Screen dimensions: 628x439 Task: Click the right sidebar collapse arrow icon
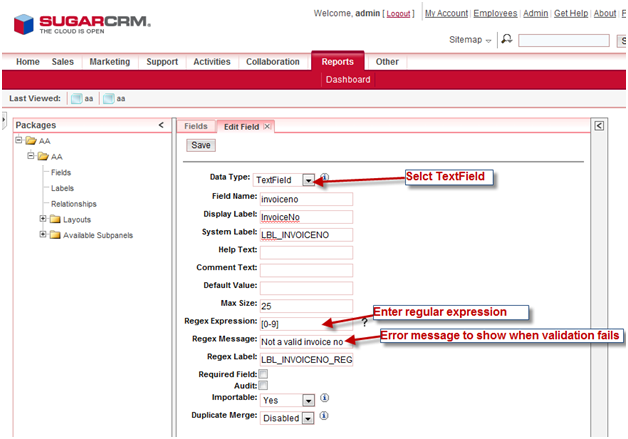coord(599,126)
